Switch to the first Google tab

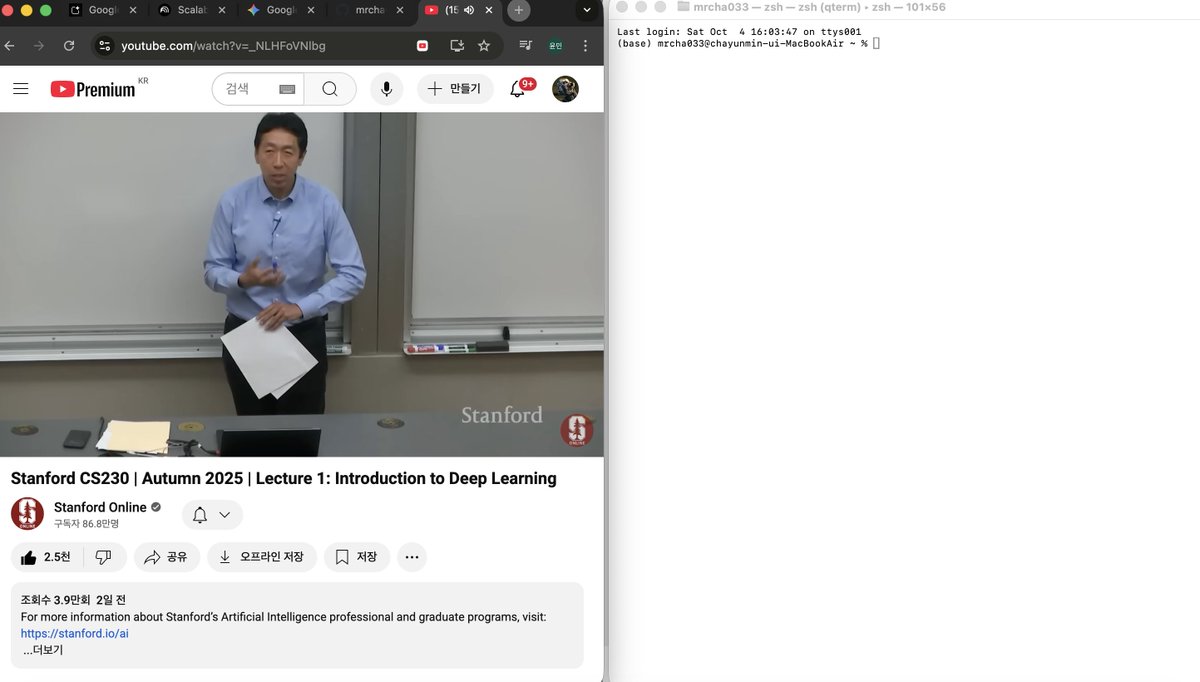pyautogui.click(x=102, y=10)
